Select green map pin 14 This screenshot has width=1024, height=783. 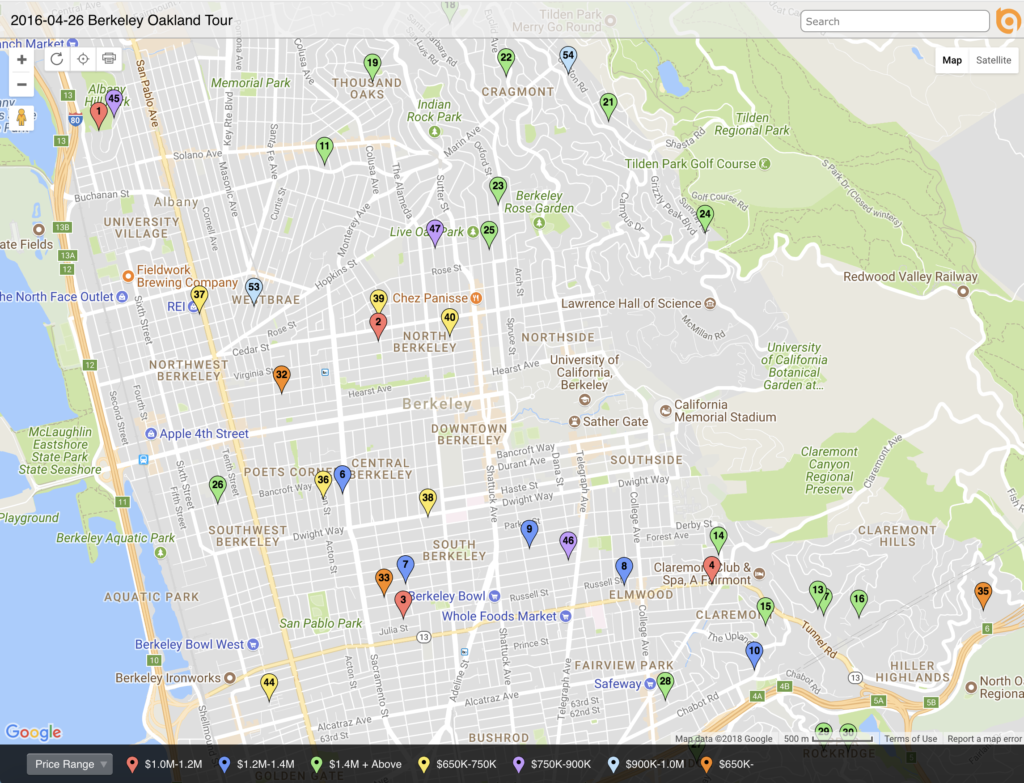718,539
